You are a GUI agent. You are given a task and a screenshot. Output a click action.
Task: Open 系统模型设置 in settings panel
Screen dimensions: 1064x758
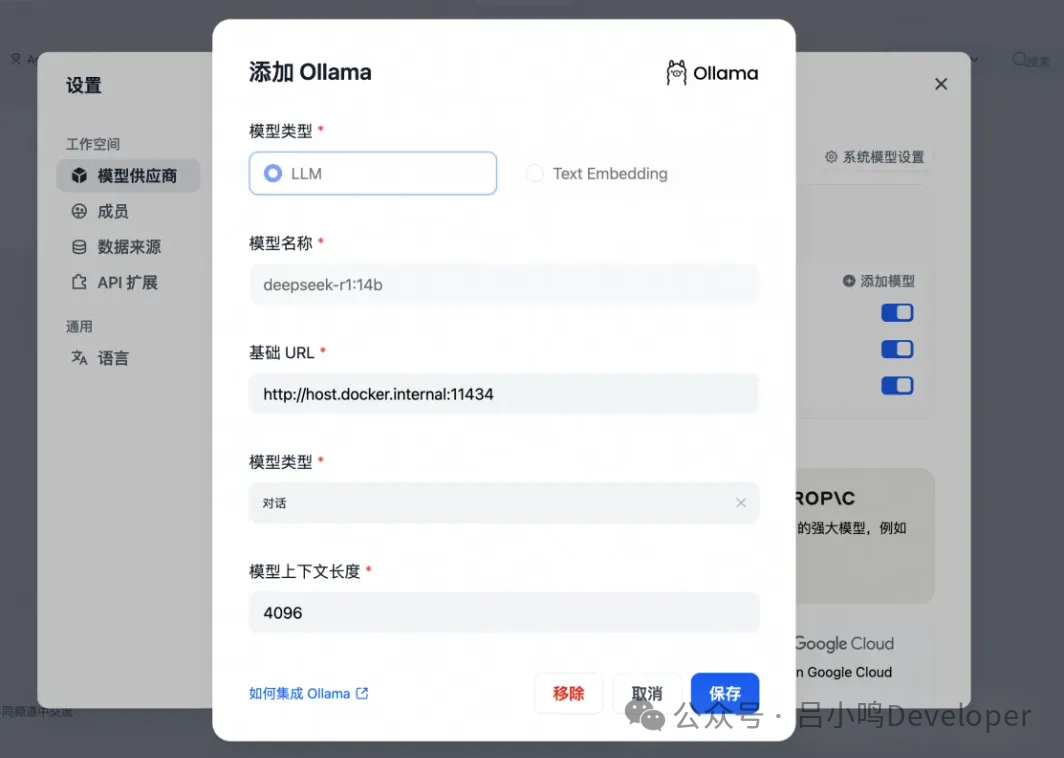click(x=875, y=157)
